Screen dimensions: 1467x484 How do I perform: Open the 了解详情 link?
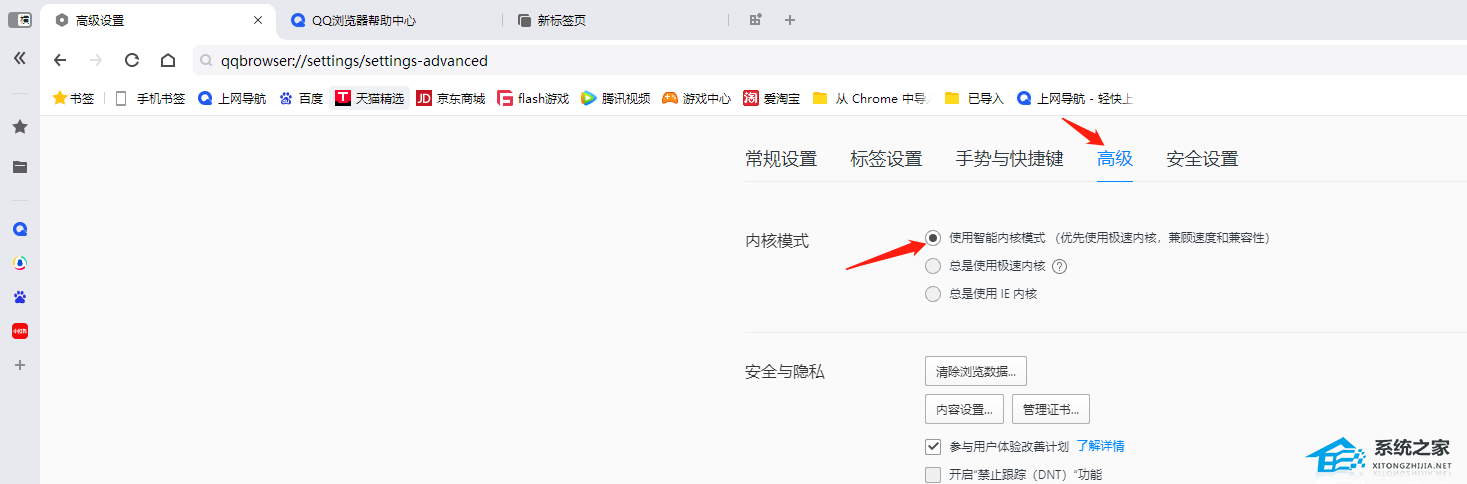point(1101,446)
